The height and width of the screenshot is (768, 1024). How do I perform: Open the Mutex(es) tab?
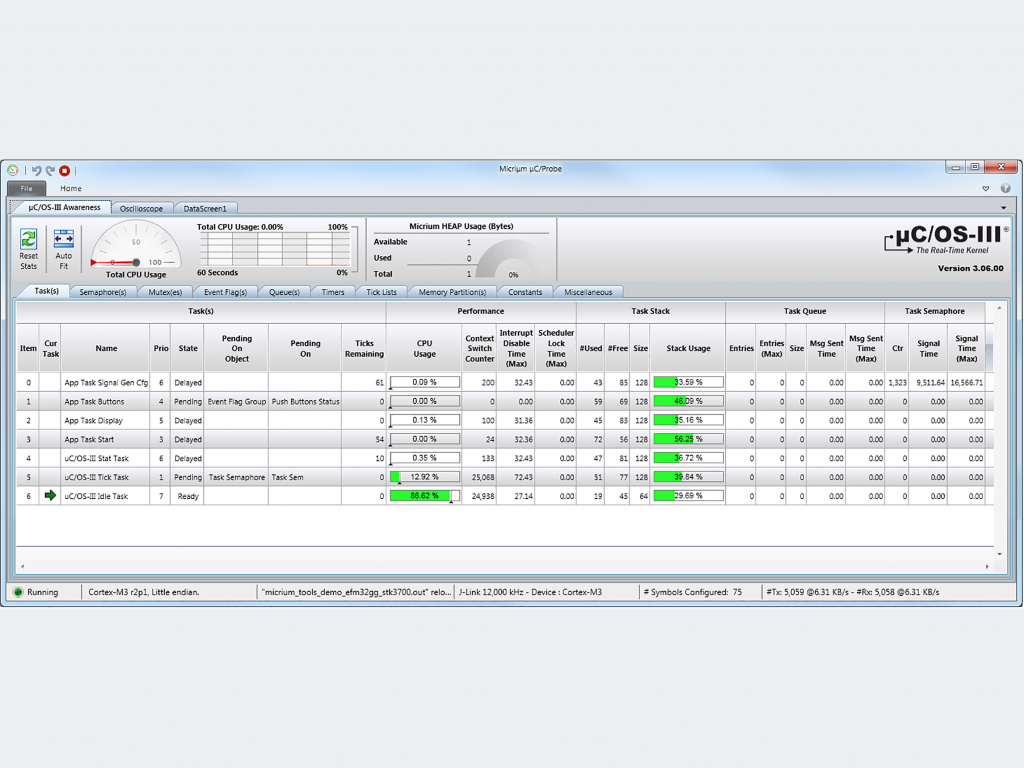coord(165,292)
